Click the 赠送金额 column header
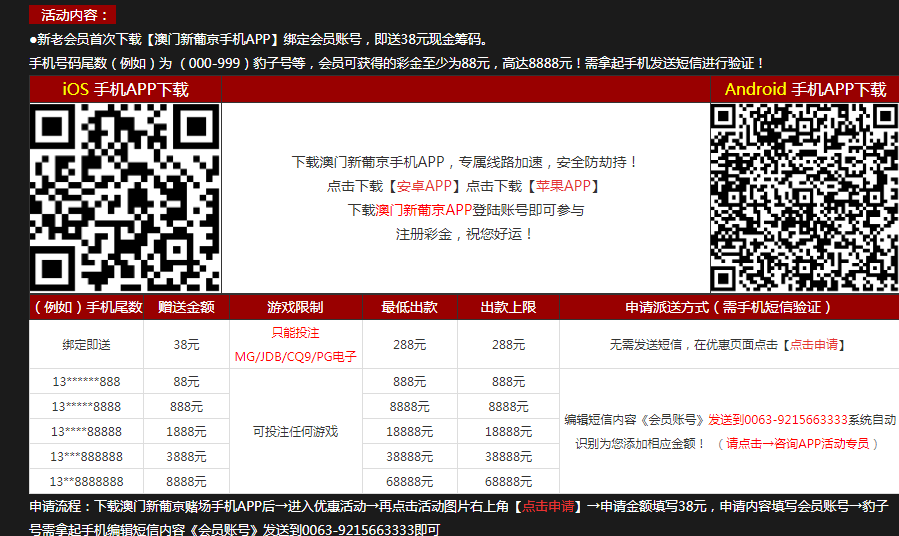The image size is (899, 536). click(186, 307)
